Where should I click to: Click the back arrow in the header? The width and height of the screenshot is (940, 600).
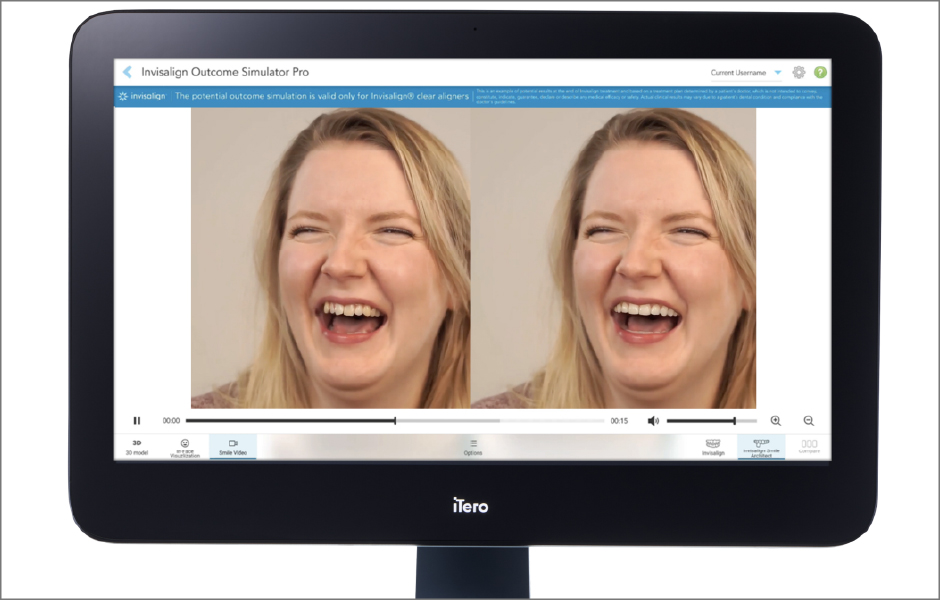point(127,72)
